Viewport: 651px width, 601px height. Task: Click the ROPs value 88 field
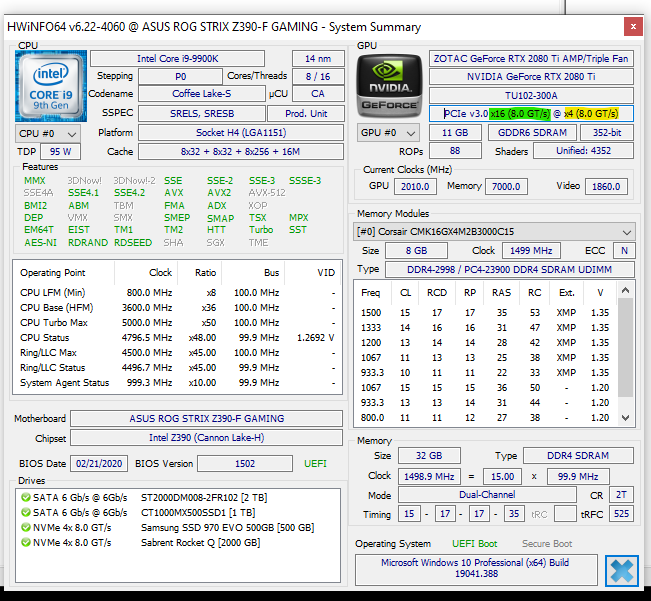pos(455,151)
